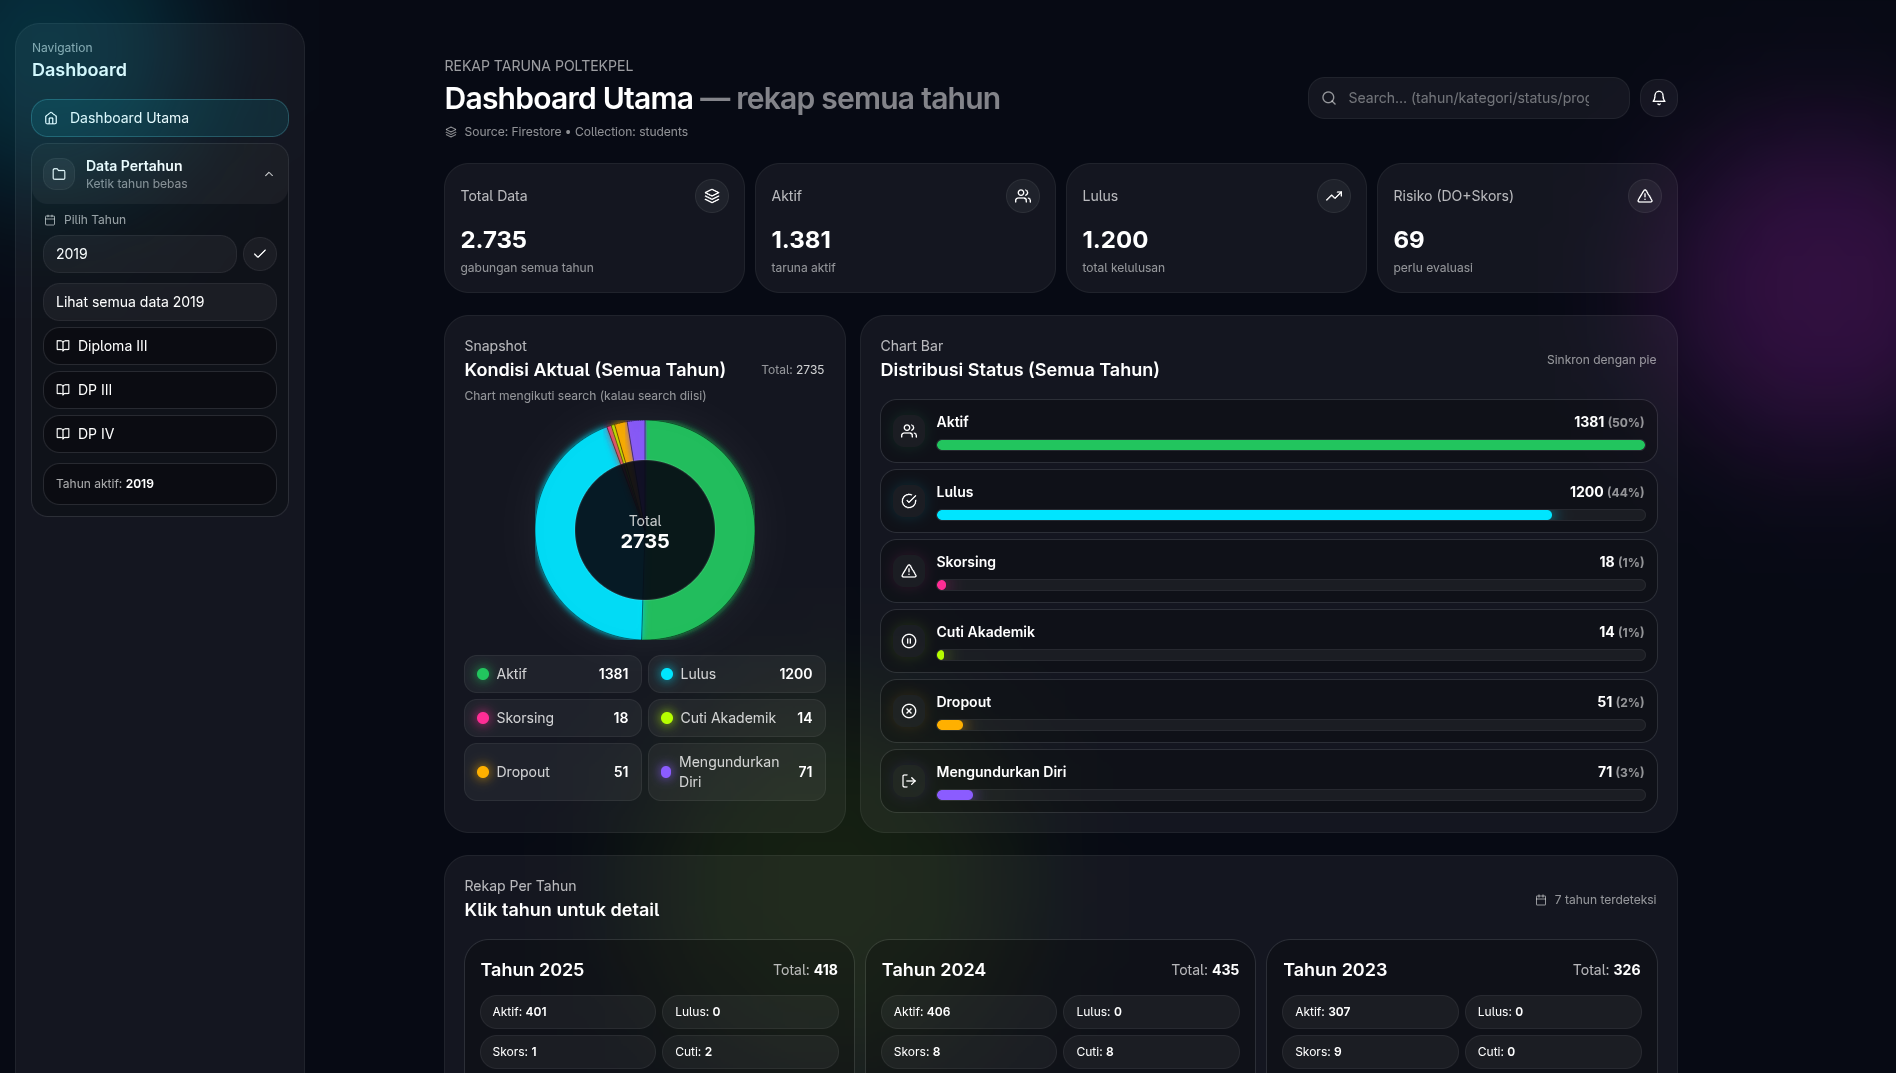Image resolution: width=1896 pixels, height=1073 pixels.
Task: Click the calendar icon near 7 tahun terdeteksi
Action: pyautogui.click(x=1541, y=900)
